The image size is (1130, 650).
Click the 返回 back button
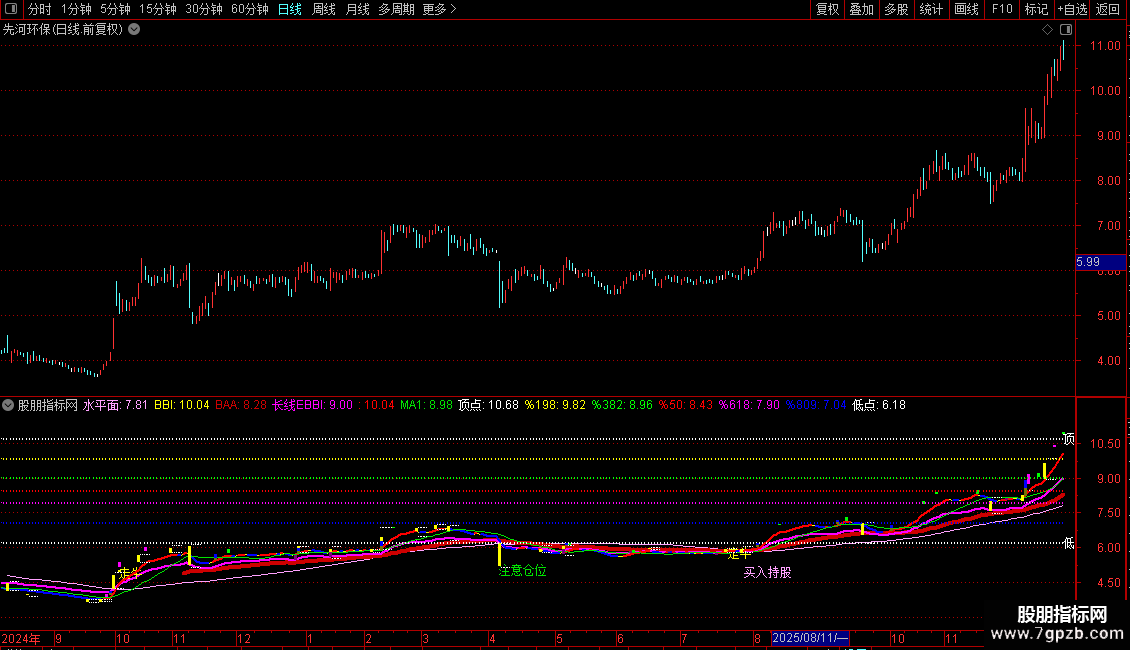point(1108,9)
